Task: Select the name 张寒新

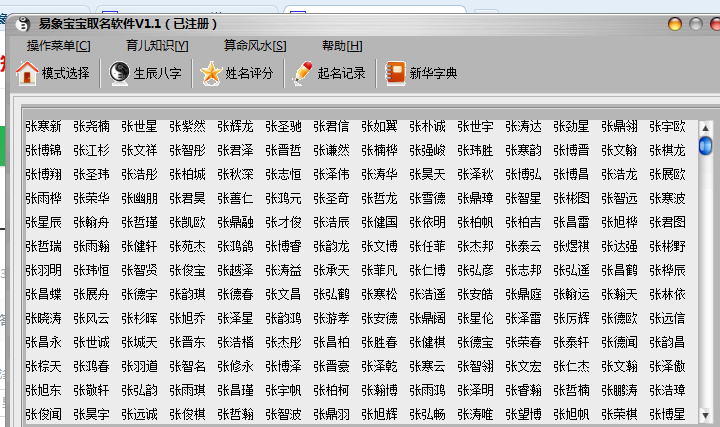Action: point(44,126)
